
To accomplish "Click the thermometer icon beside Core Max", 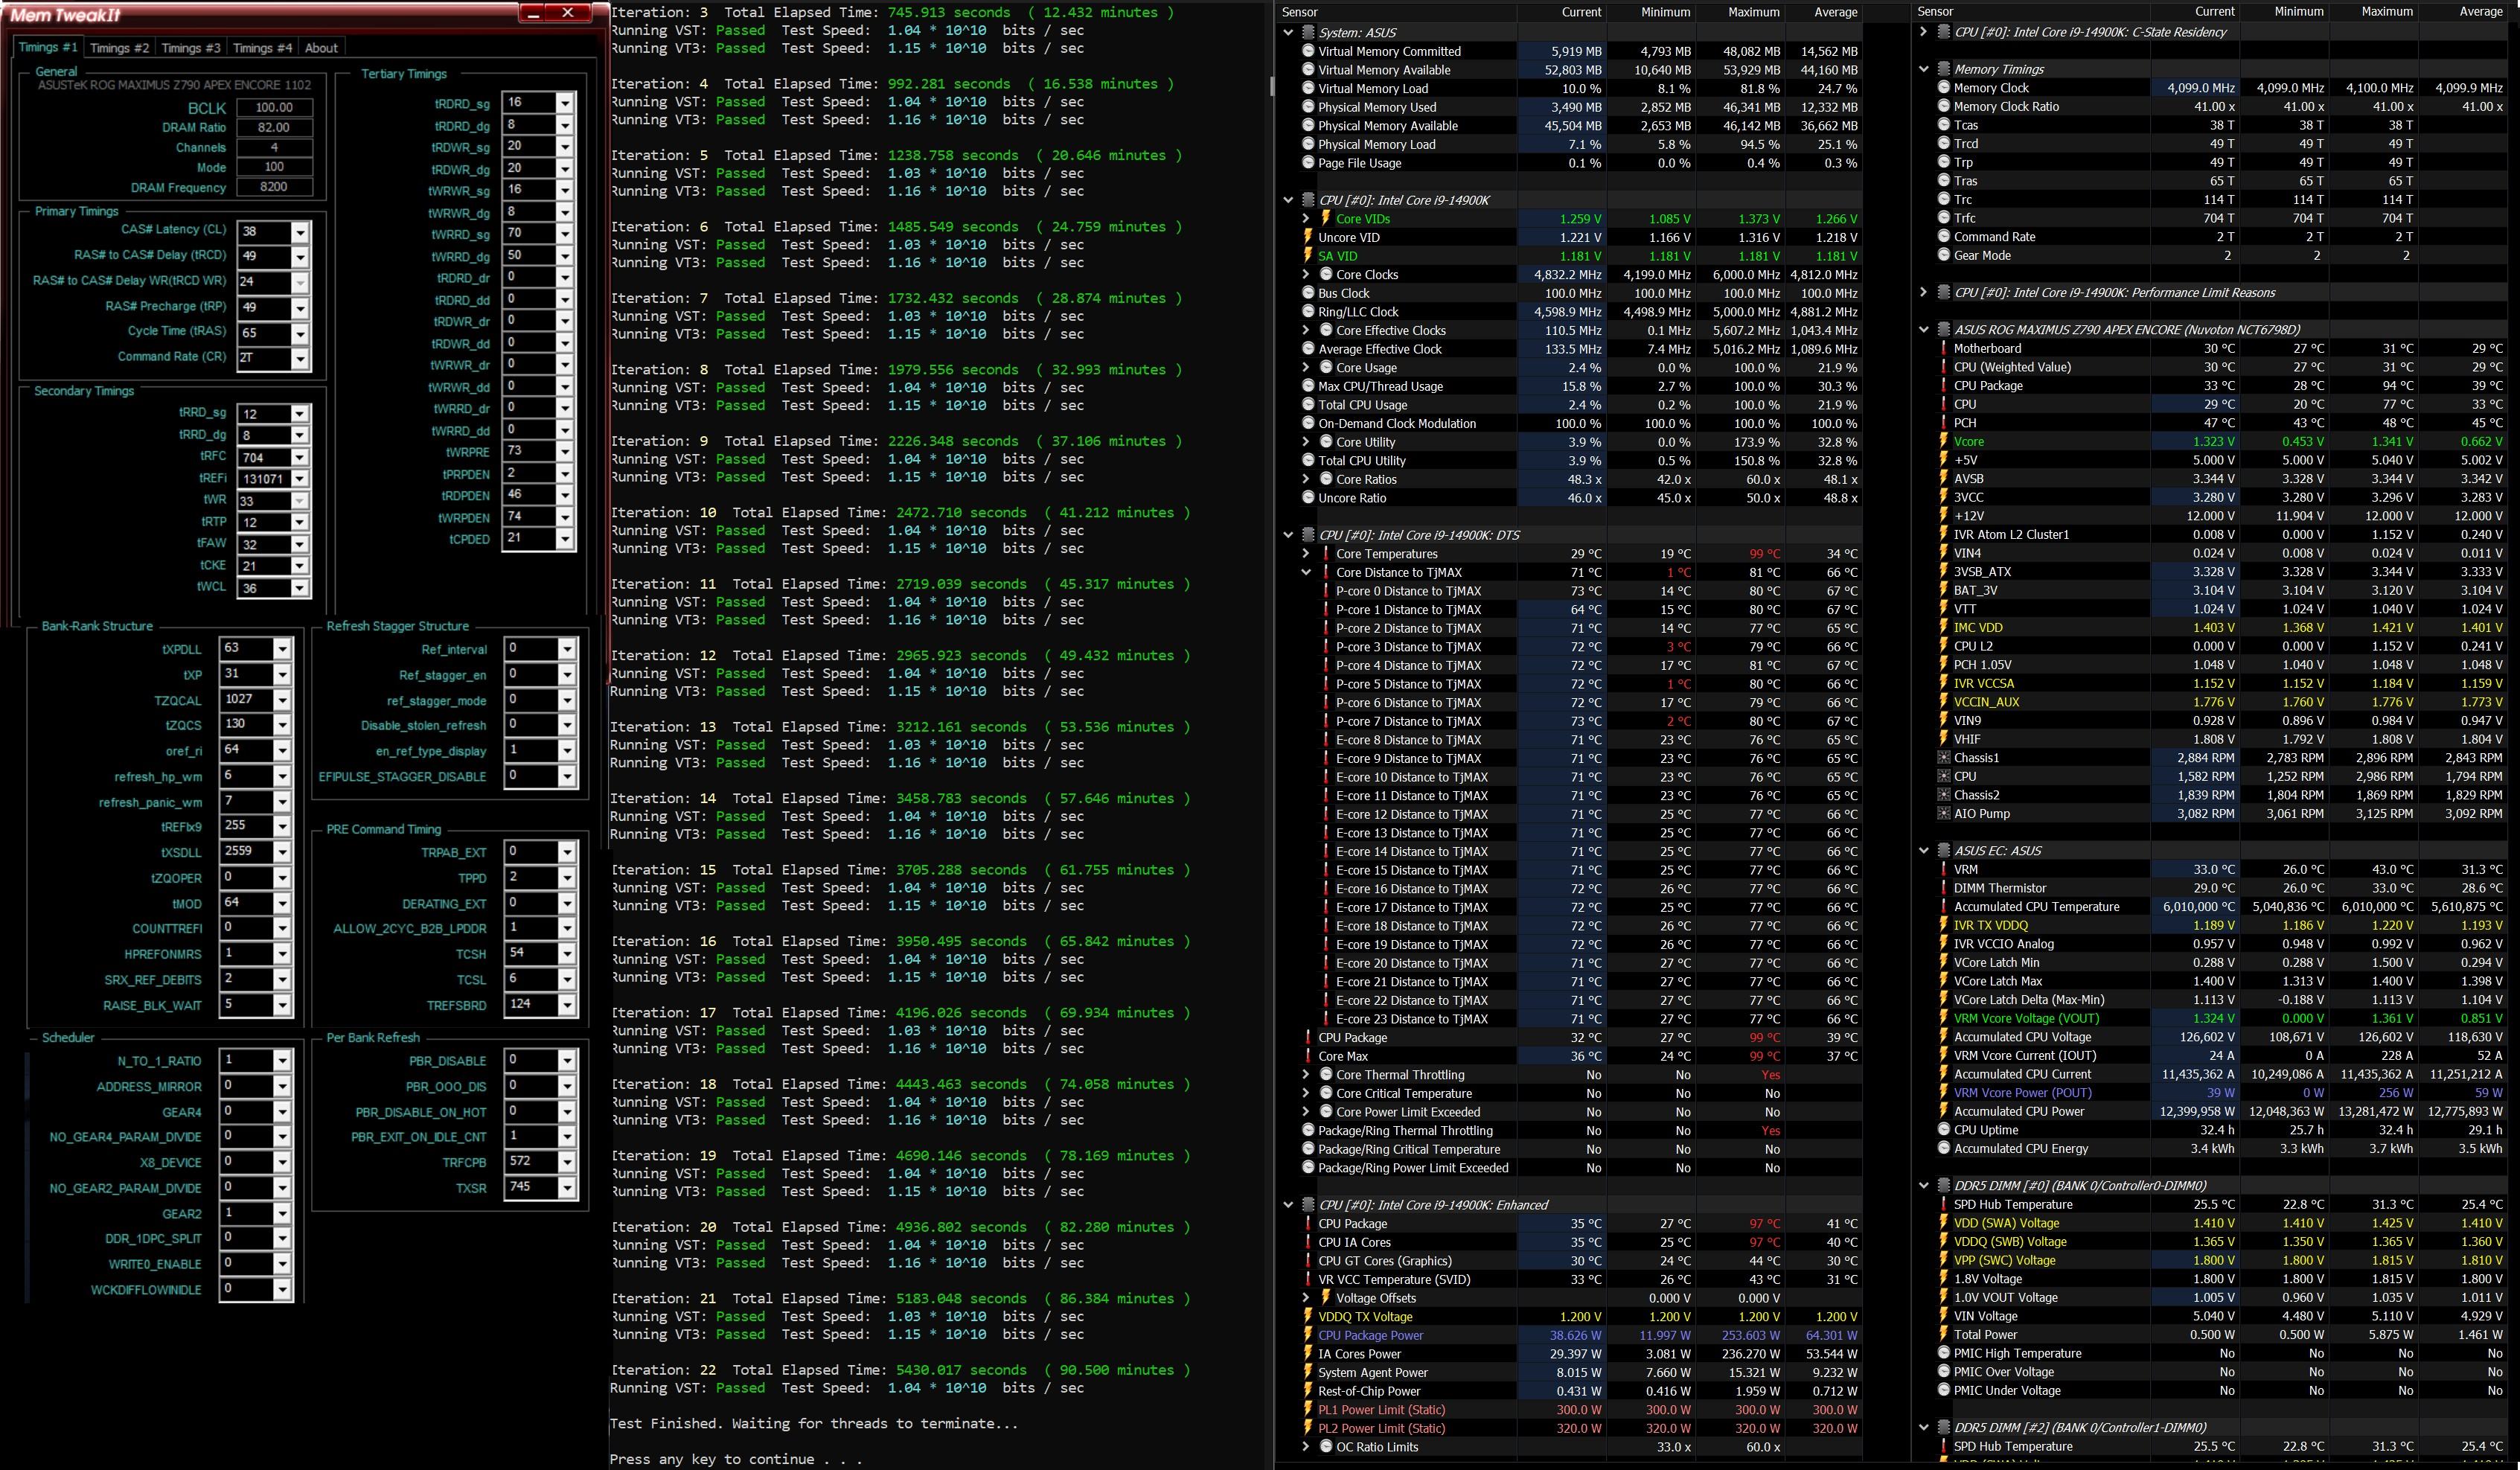I will tap(1307, 1056).
